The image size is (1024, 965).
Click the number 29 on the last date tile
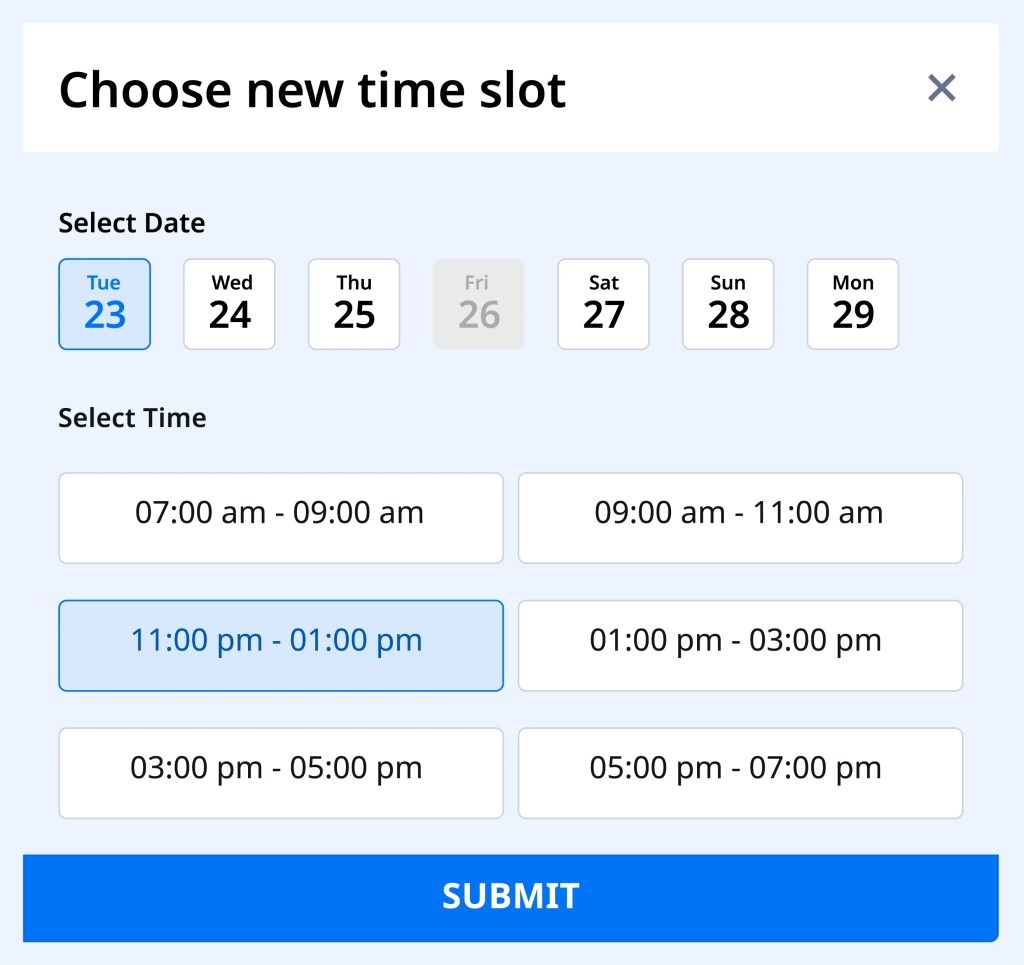tap(853, 316)
